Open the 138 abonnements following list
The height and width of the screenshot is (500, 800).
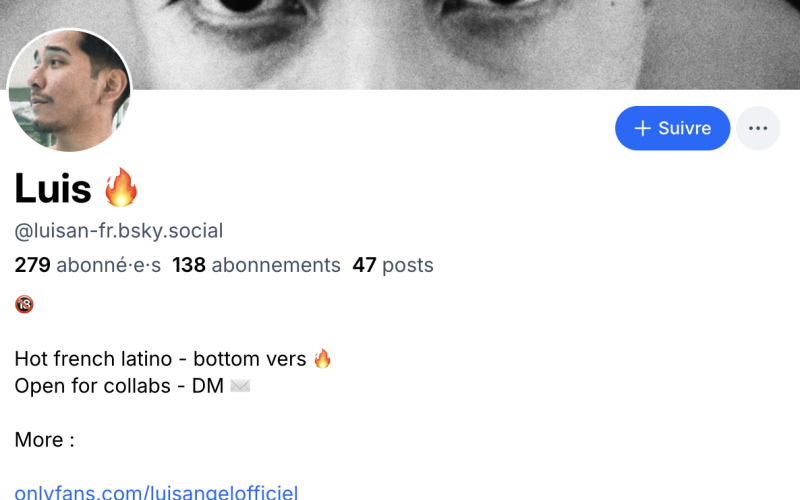[x=256, y=265]
